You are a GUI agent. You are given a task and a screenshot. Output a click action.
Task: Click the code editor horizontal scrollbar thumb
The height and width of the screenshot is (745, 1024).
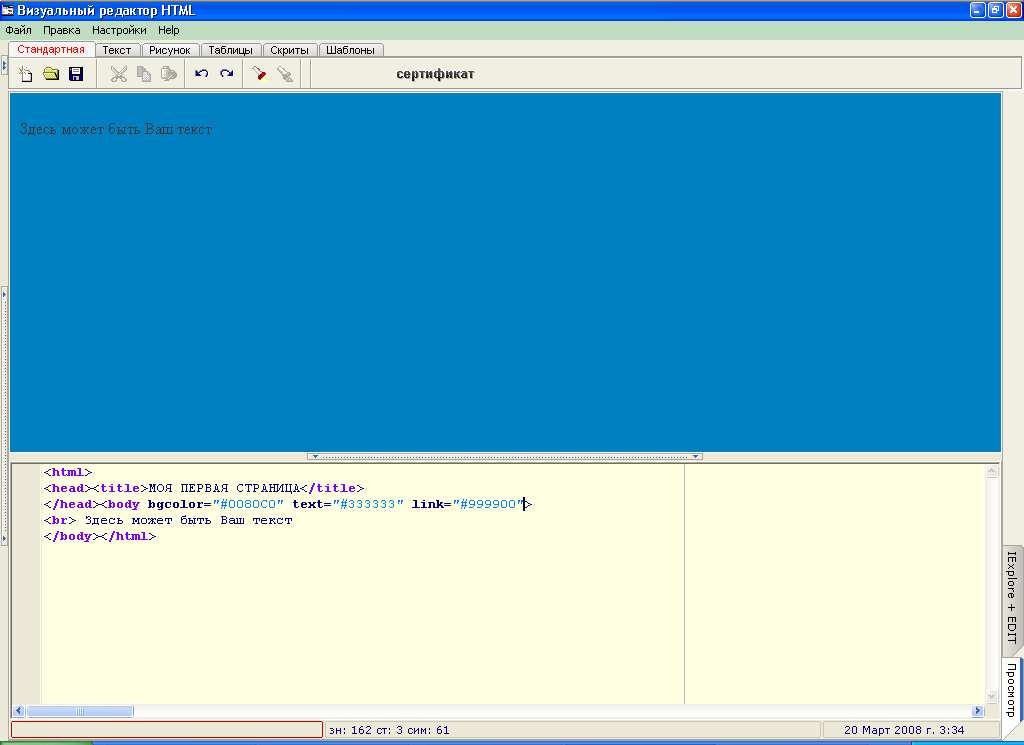point(80,711)
